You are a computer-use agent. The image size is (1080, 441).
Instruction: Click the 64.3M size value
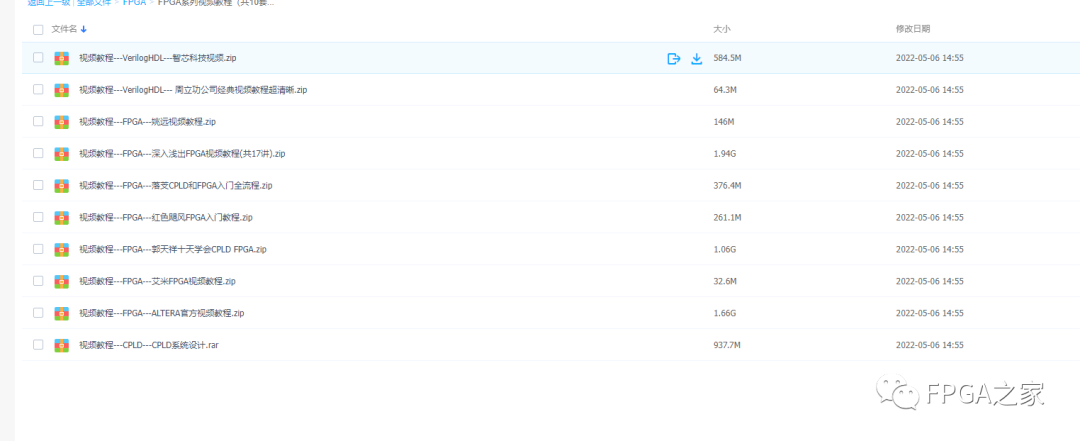(x=725, y=90)
